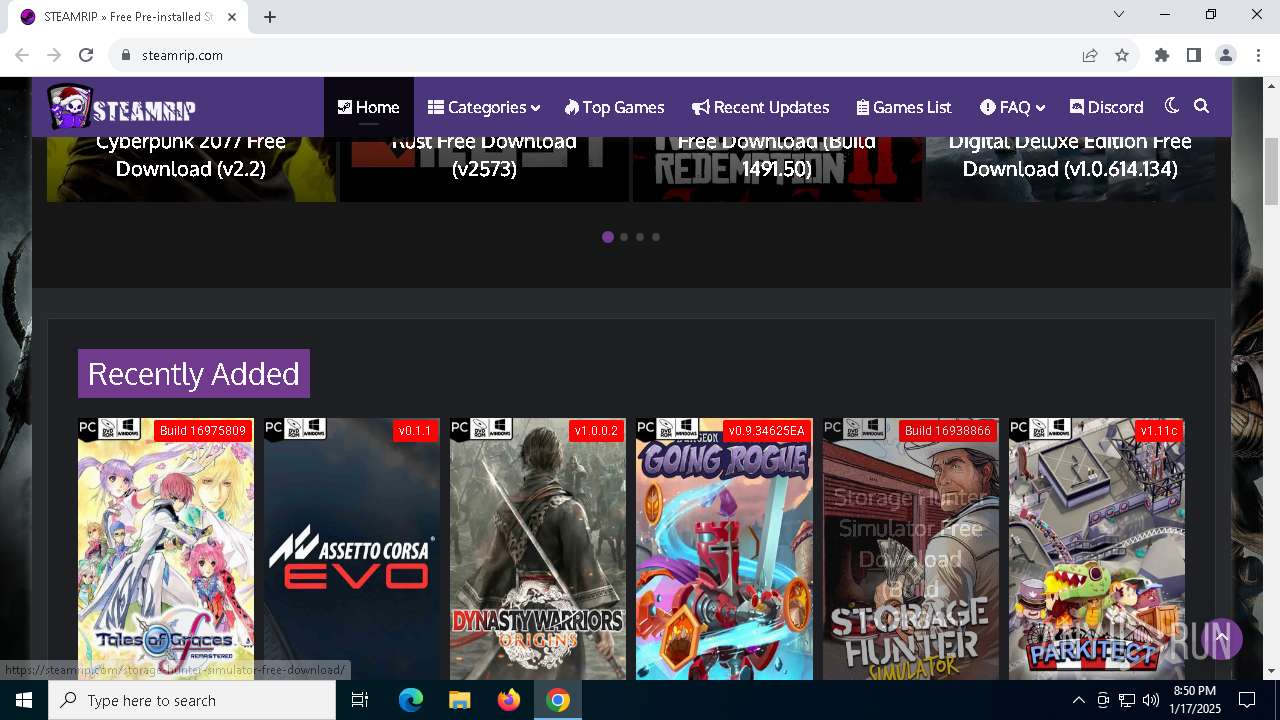Open Going Rogue game card
The image size is (1280, 720).
[x=724, y=550]
